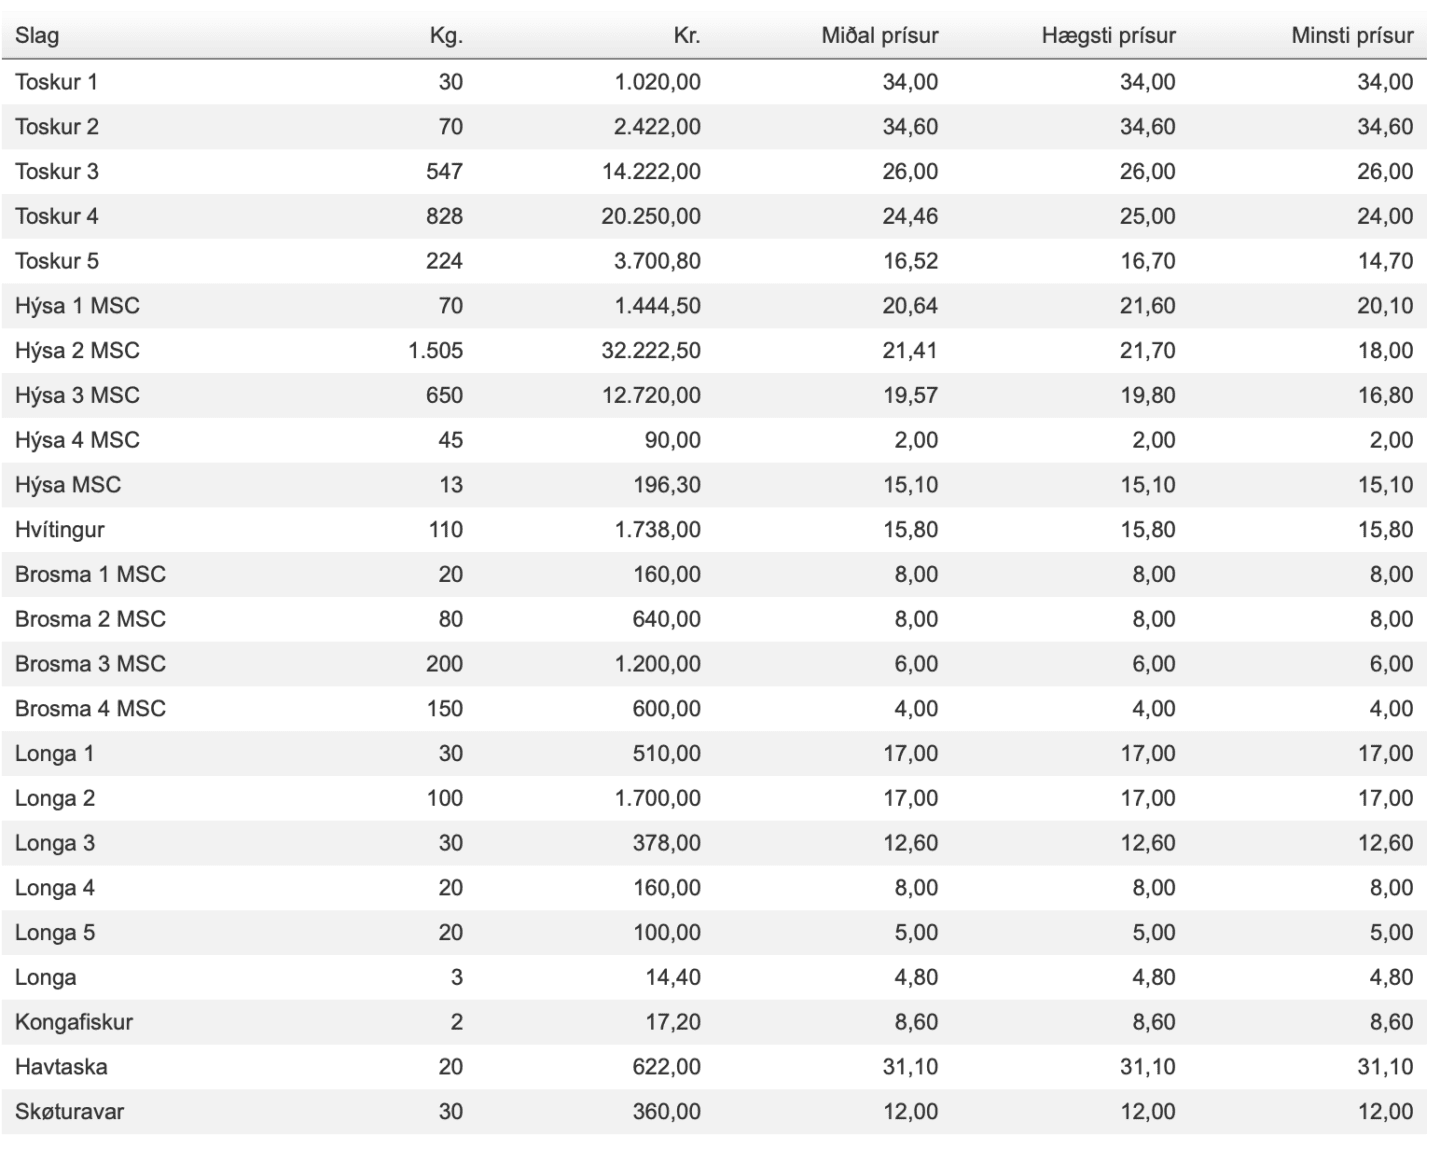This screenshot has height=1149, width=1440.
Task: Click the Havtaska row label
Action: [61, 1067]
